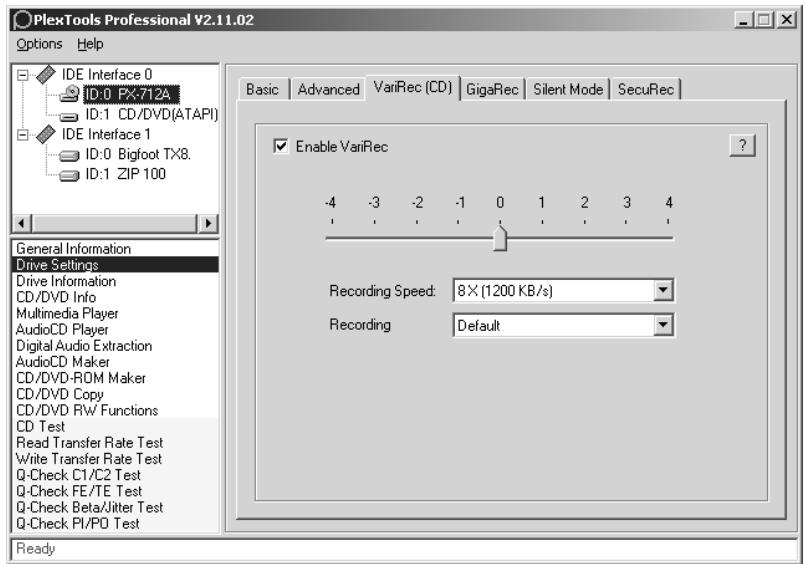Open CD/DVD RW Functions
The height and width of the screenshot is (564, 804).
[x=115, y=410]
